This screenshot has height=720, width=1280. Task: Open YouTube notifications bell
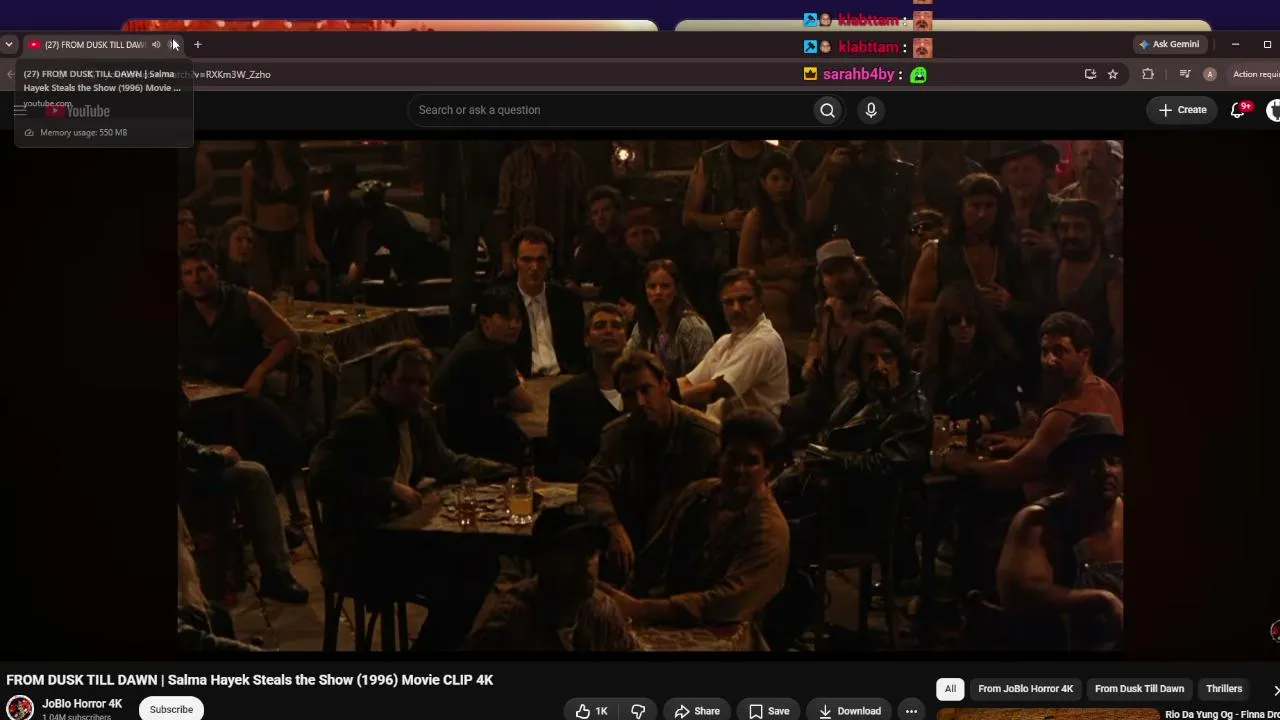1238,110
